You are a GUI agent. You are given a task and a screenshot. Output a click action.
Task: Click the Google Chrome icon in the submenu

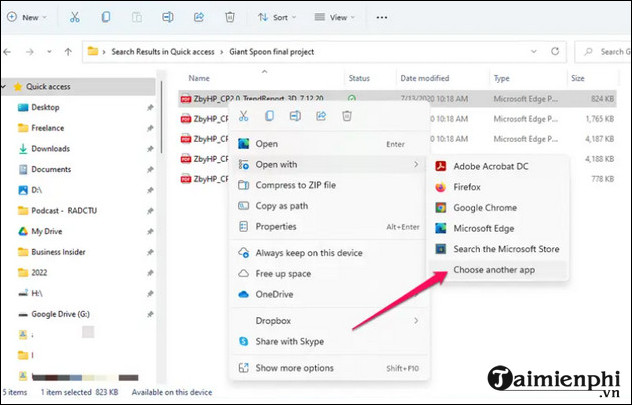441,208
